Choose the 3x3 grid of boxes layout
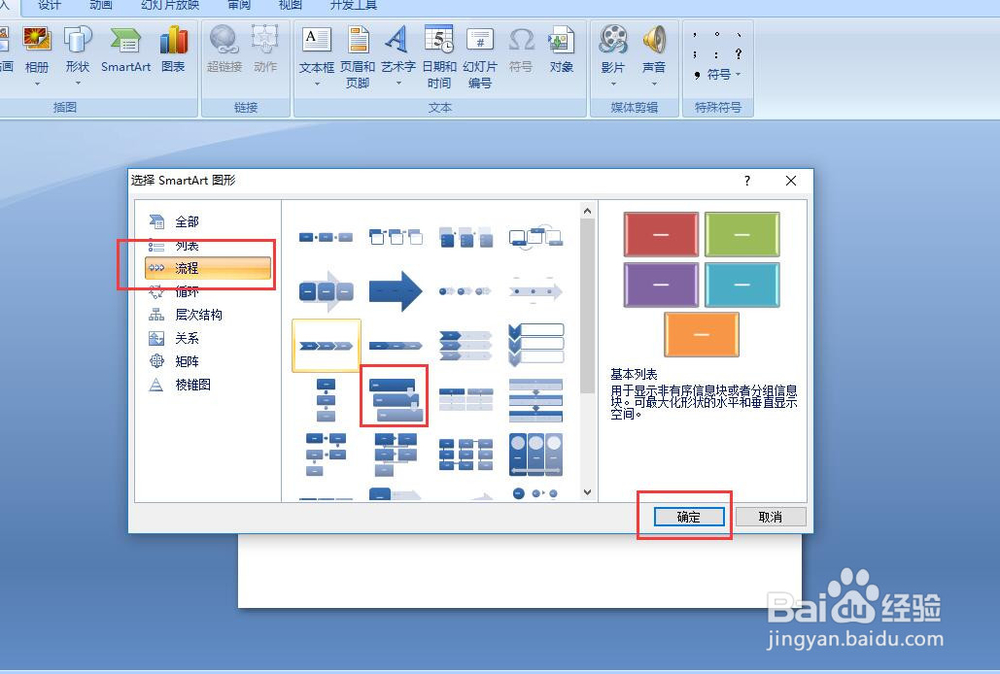This screenshot has height=674, width=1000. [466, 455]
